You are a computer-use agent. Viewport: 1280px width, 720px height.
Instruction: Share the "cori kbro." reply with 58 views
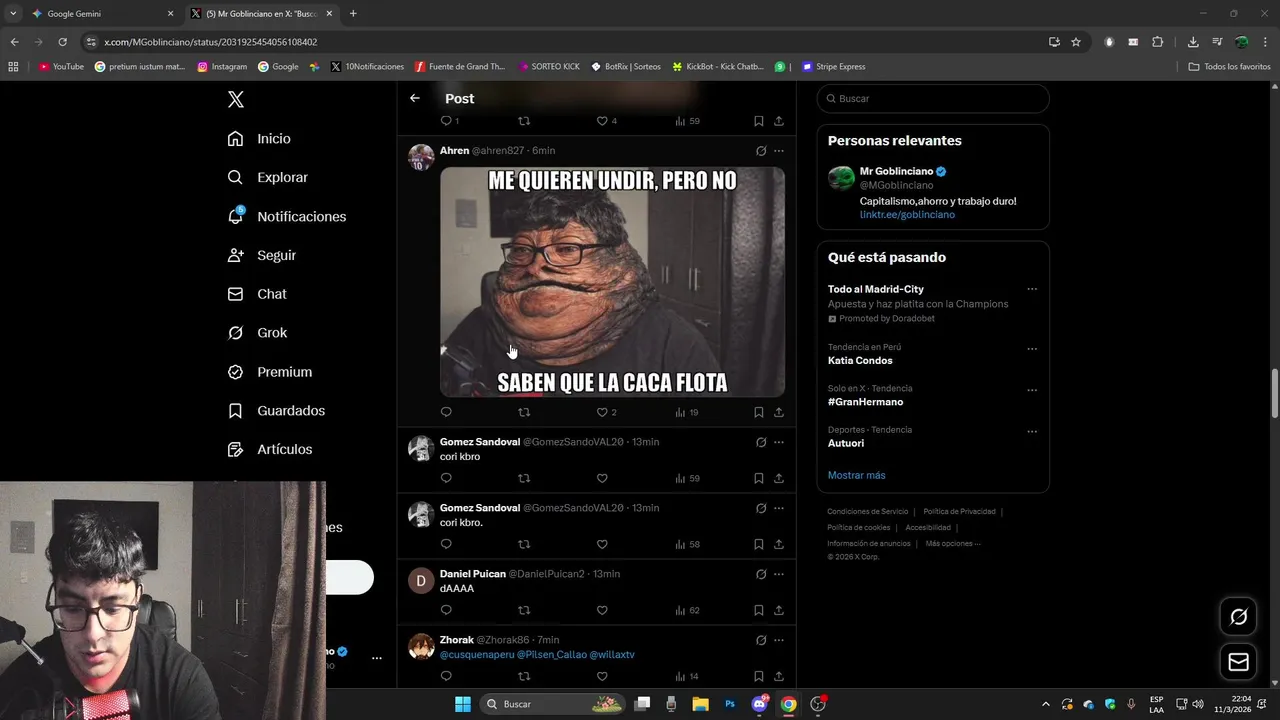(x=779, y=544)
